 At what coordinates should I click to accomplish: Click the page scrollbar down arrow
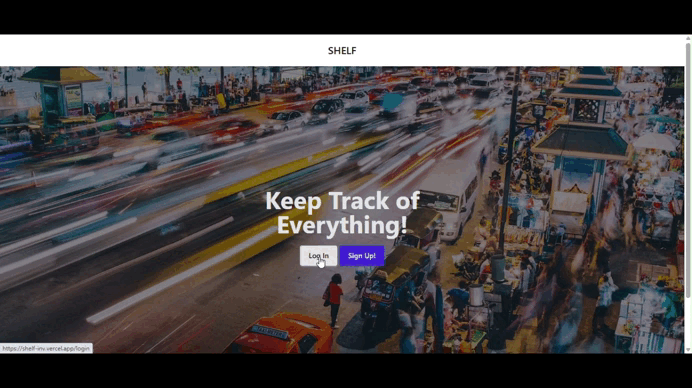[688, 350]
